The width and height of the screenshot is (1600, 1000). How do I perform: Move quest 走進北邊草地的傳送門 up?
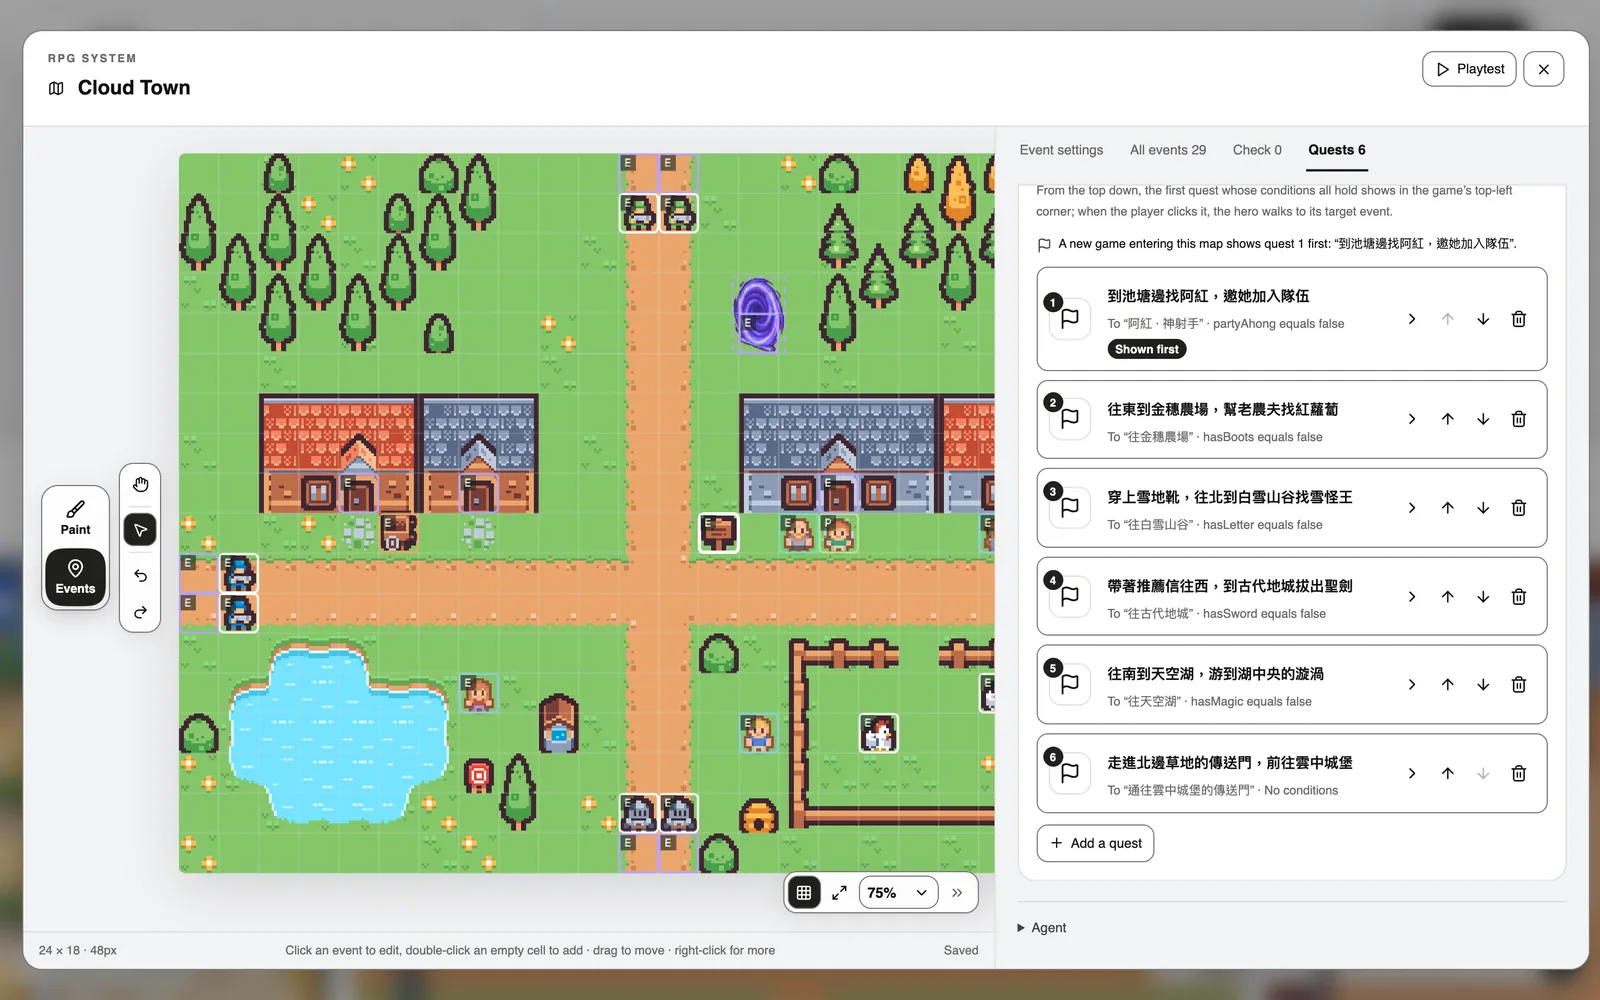[1447, 773]
